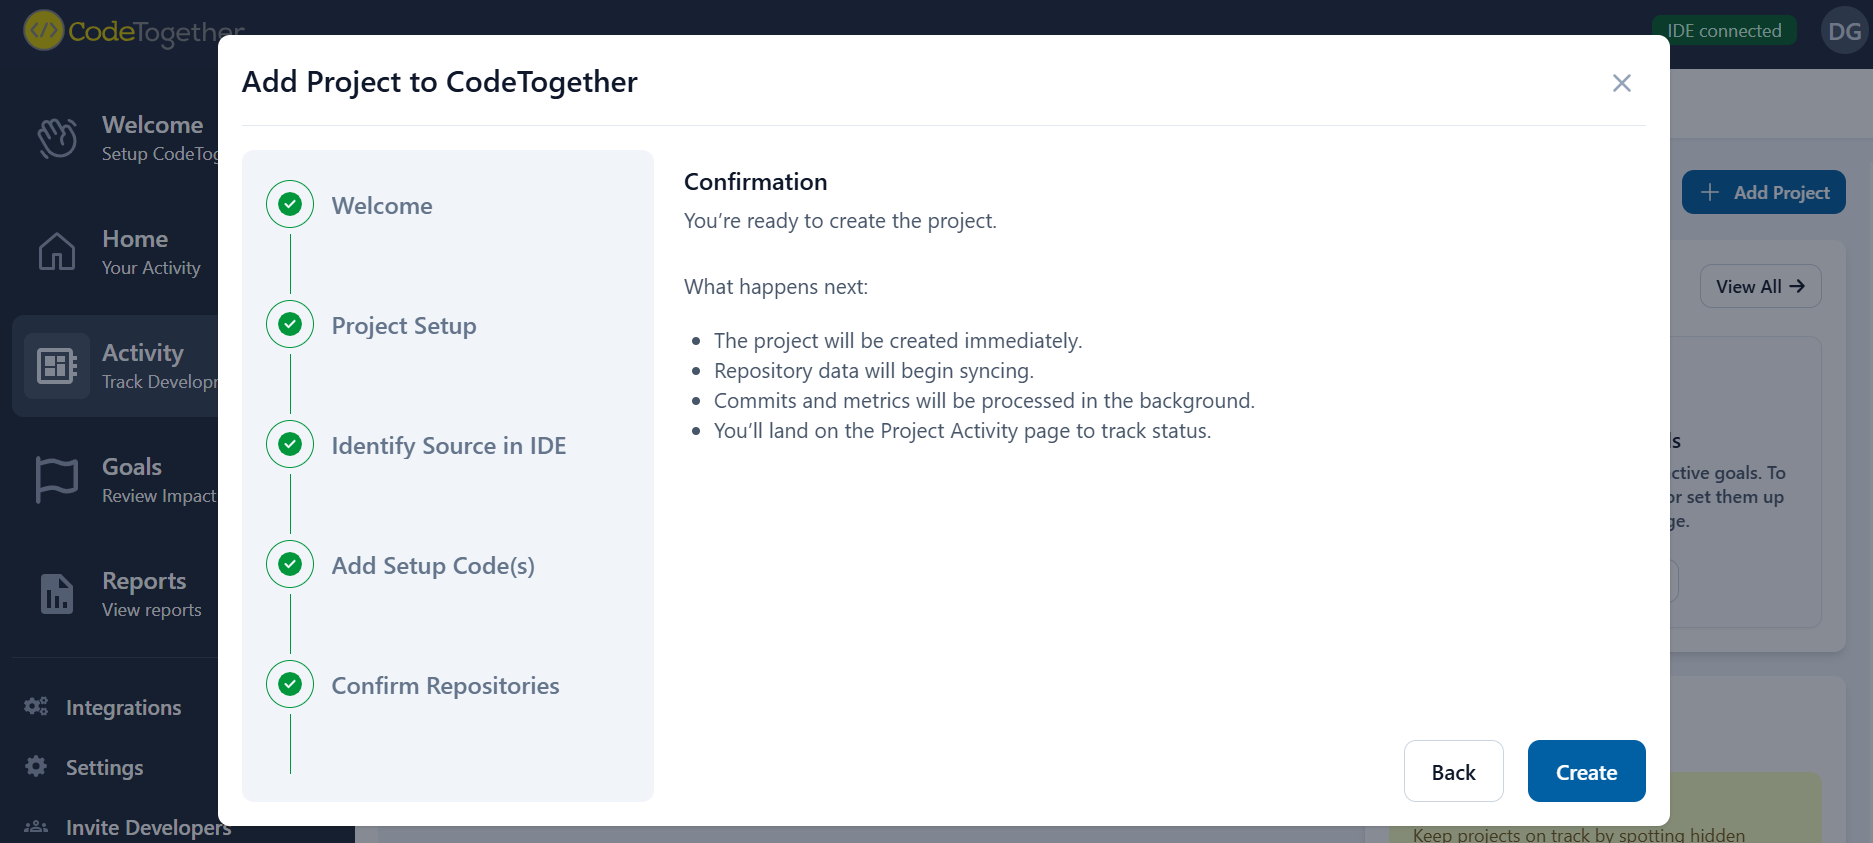The image size is (1873, 843).
Task: Close the Add Project dialog
Action: (x=1621, y=83)
